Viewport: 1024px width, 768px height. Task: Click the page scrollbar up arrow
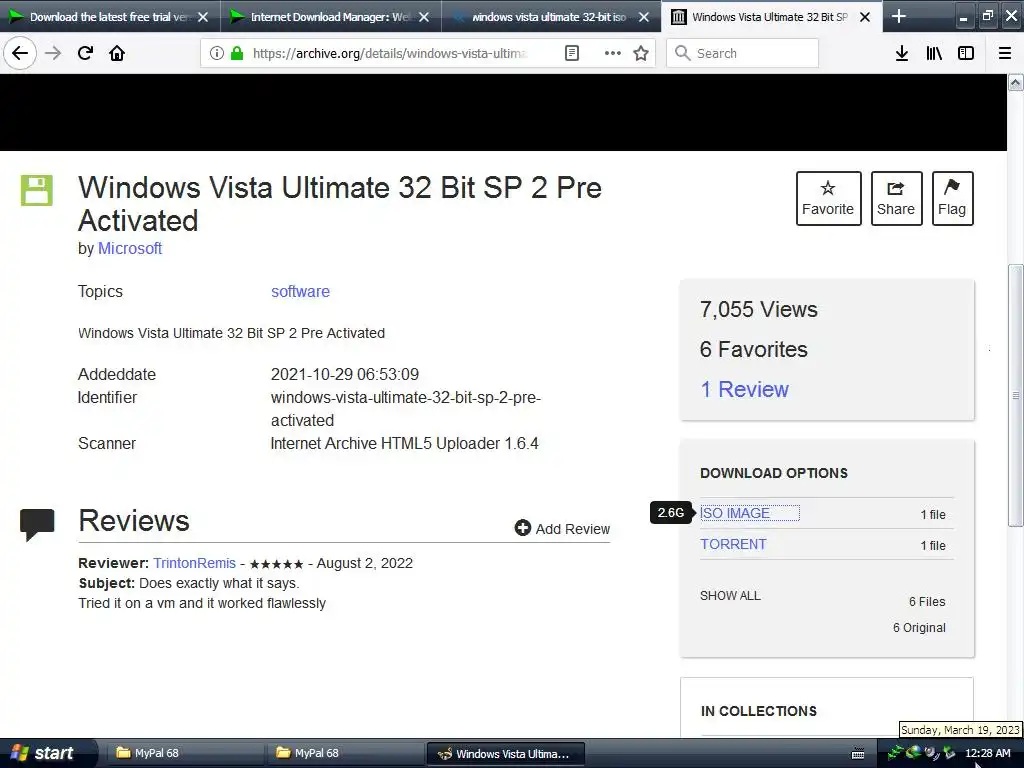tap(1015, 82)
